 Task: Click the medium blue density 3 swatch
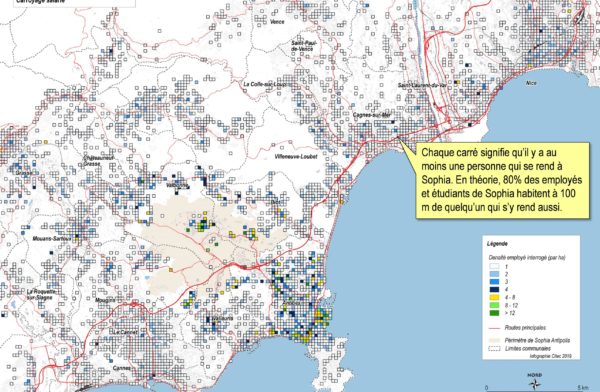(x=494, y=281)
